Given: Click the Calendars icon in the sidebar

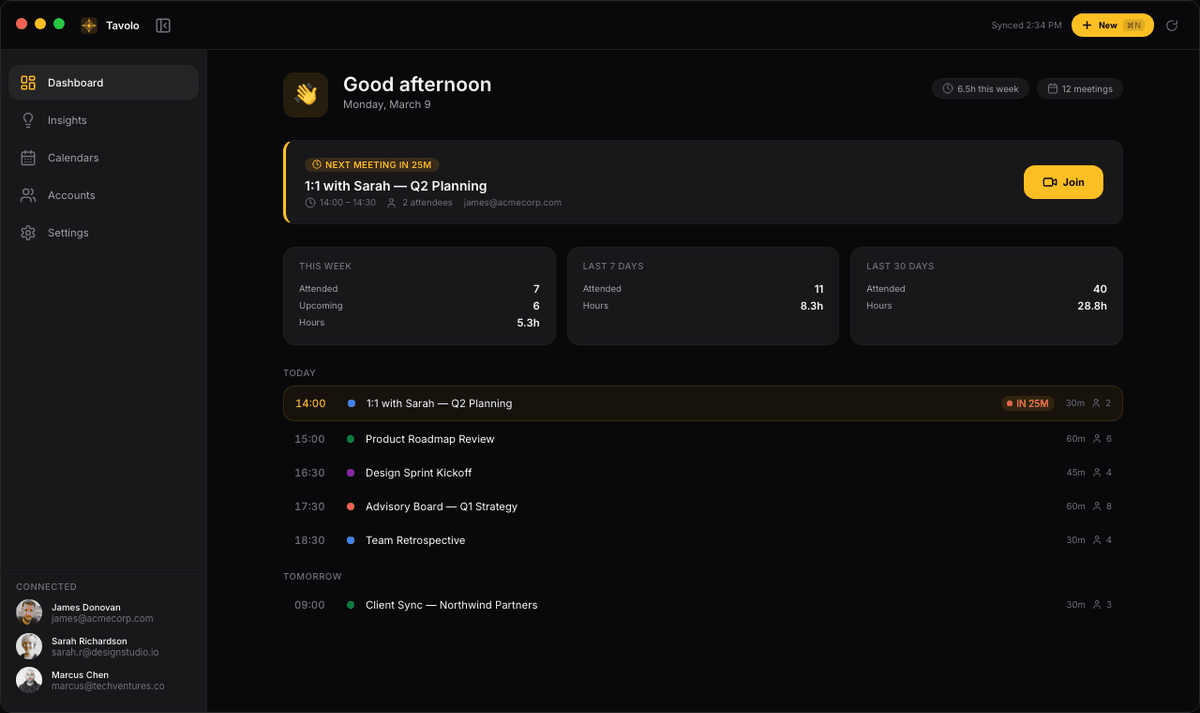Looking at the screenshot, I should [x=28, y=157].
